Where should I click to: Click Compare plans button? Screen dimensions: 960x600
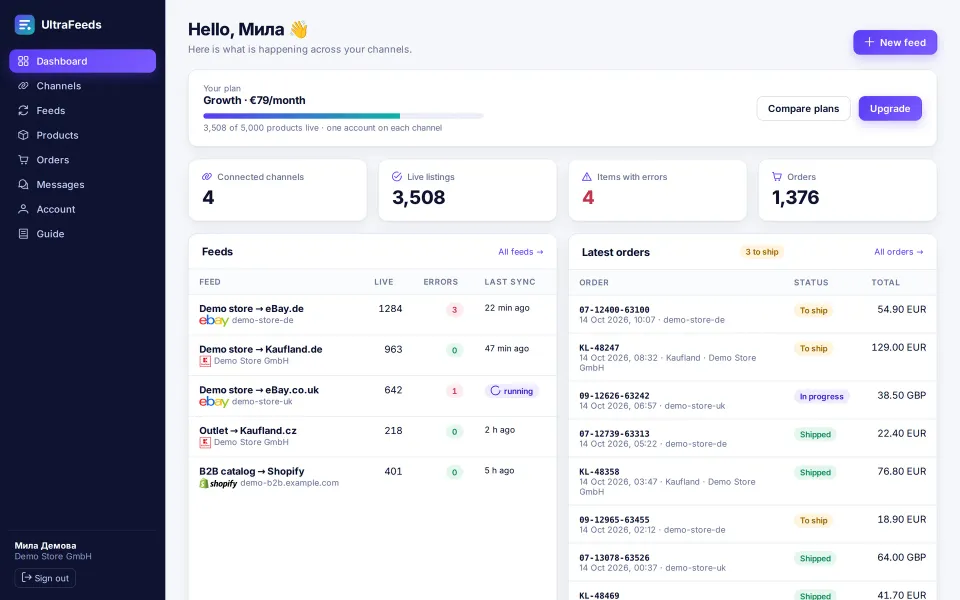click(x=803, y=108)
